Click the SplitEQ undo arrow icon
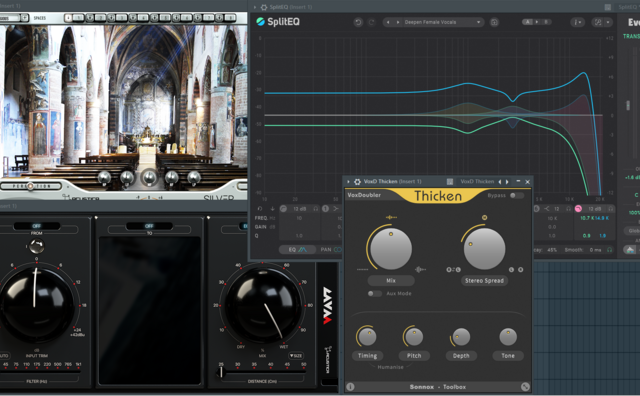Image resolution: width=640 pixels, height=396 pixels. tap(358, 22)
